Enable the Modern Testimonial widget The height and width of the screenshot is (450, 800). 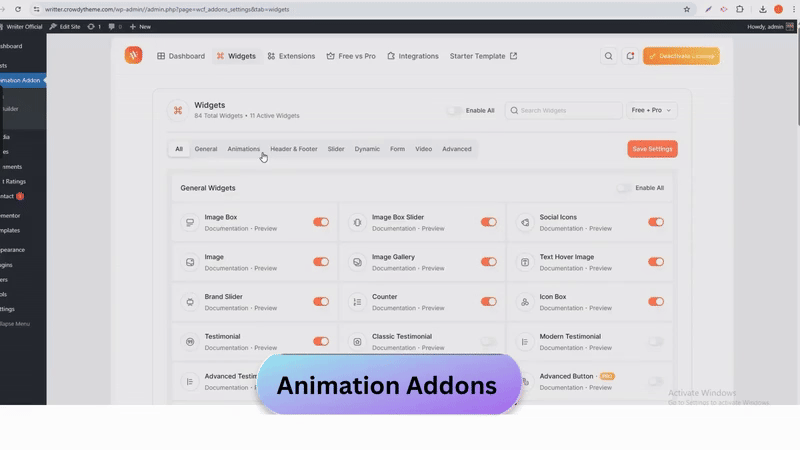pos(656,341)
